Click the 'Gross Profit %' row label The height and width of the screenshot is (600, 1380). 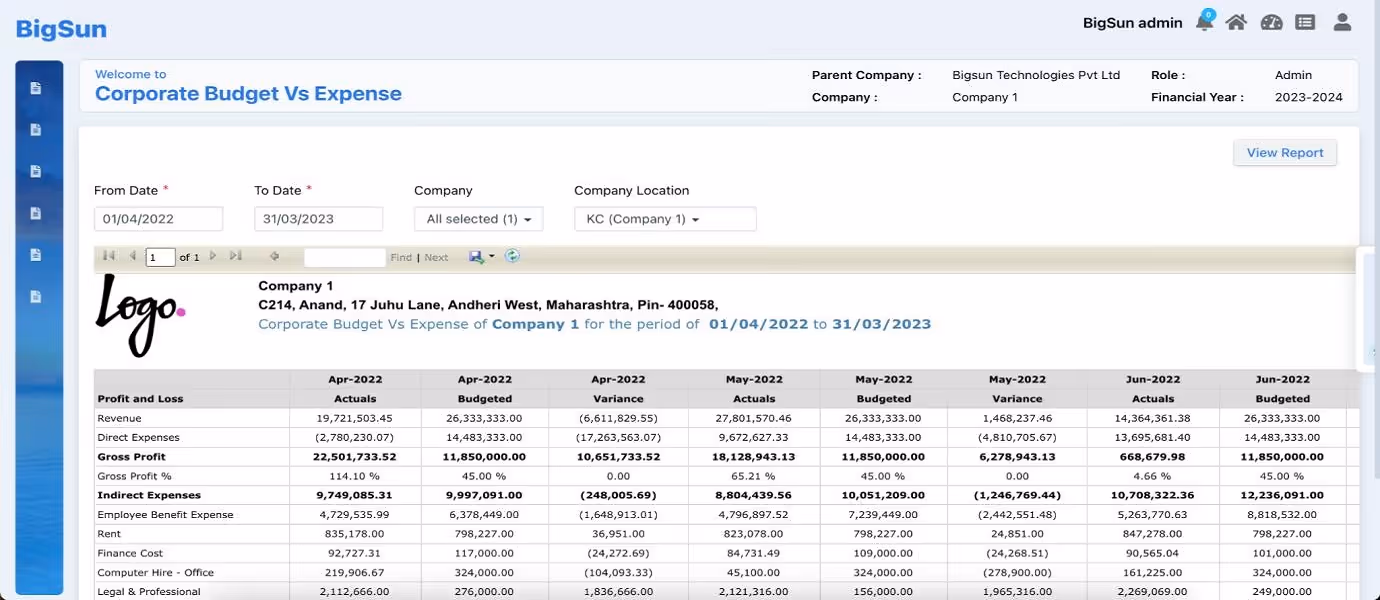tap(134, 476)
